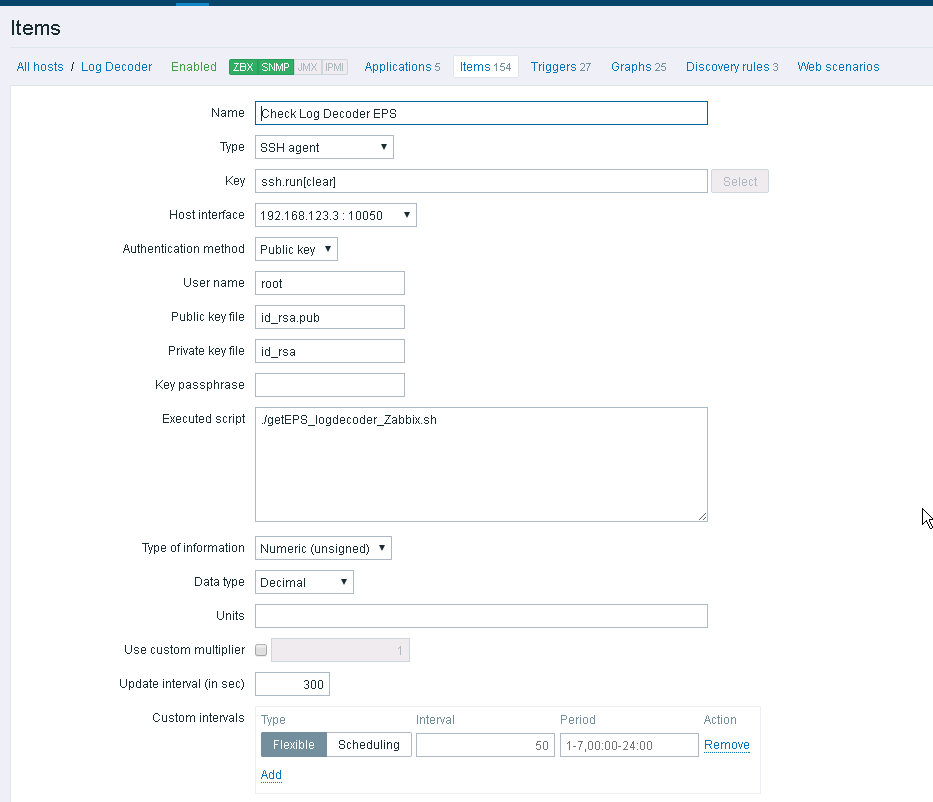Viewport: 933px width, 802px height.
Task: Select the Flexible interval type
Action: (293, 744)
